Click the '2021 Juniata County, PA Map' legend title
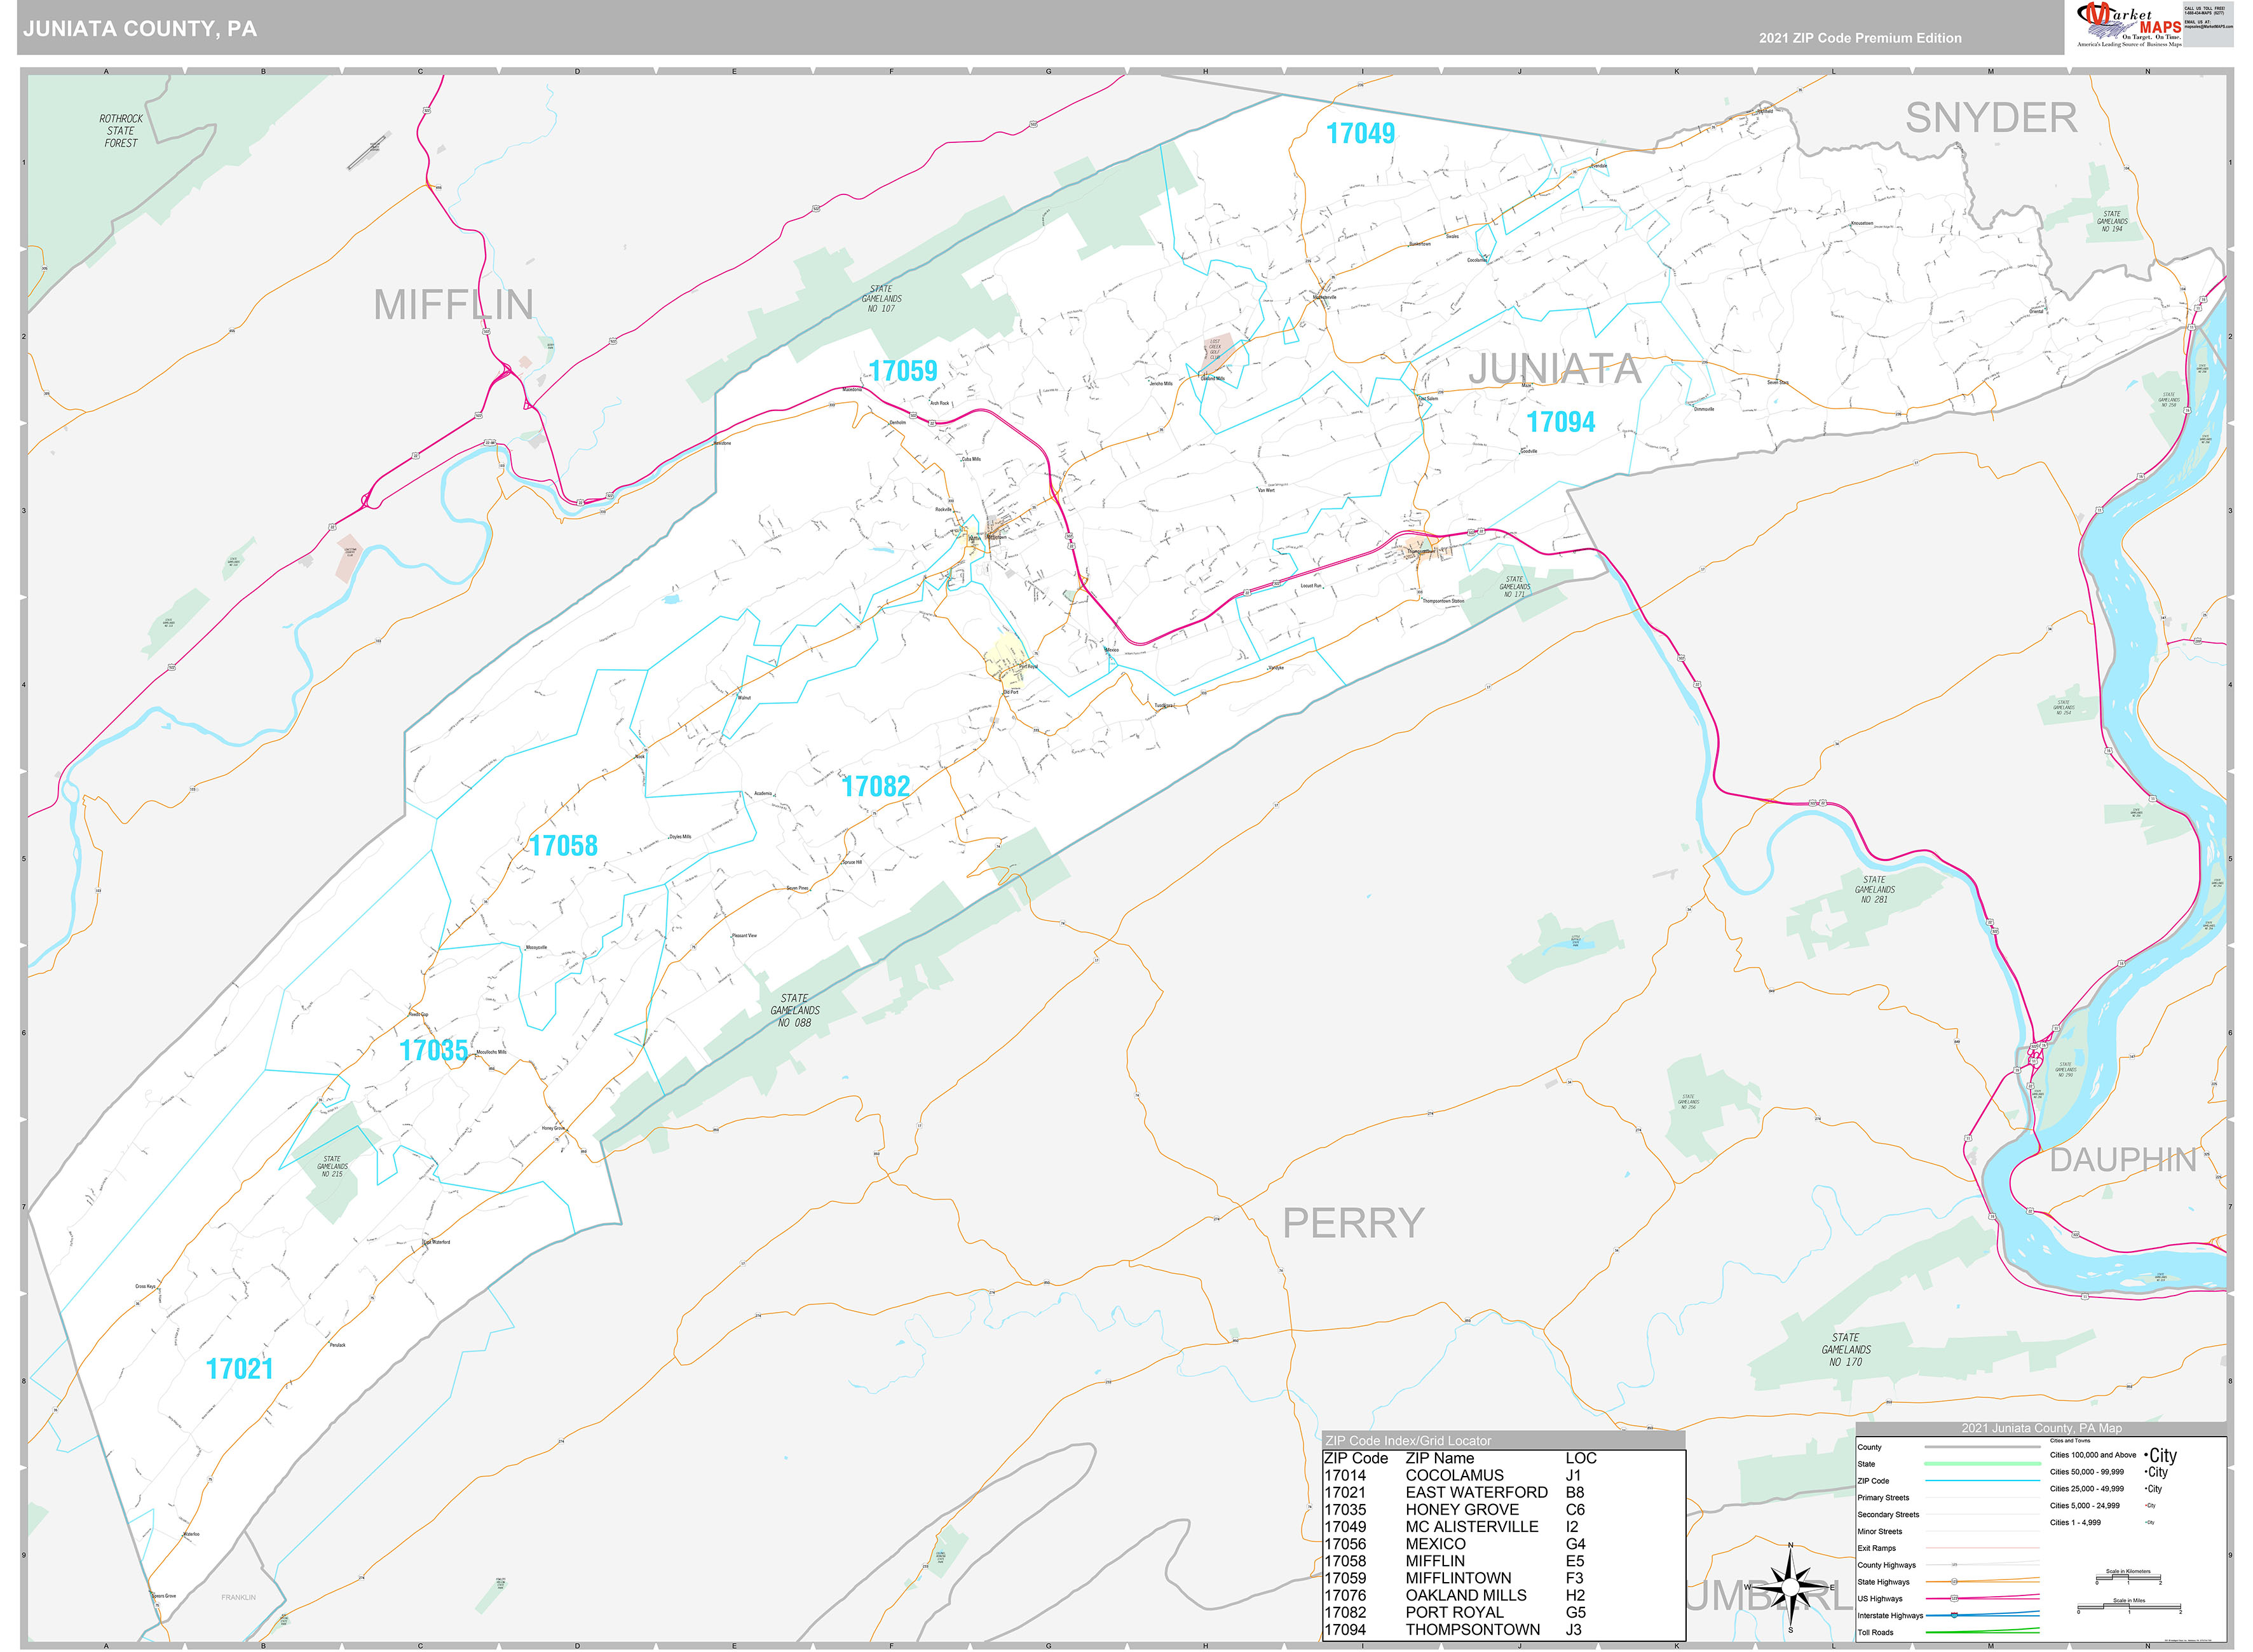Screen dimensions: 2253x1652 [x=2041, y=1428]
